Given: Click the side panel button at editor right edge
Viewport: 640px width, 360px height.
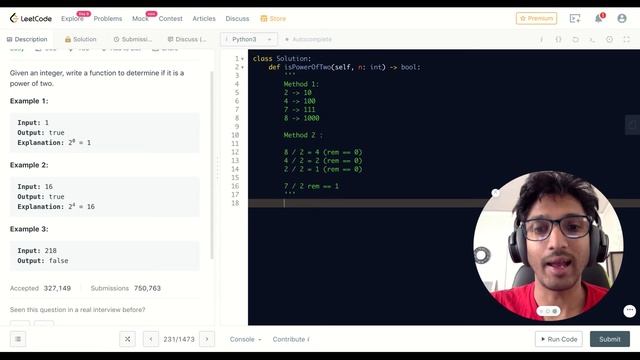Looking at the screenshot, I should coord(633,124).
